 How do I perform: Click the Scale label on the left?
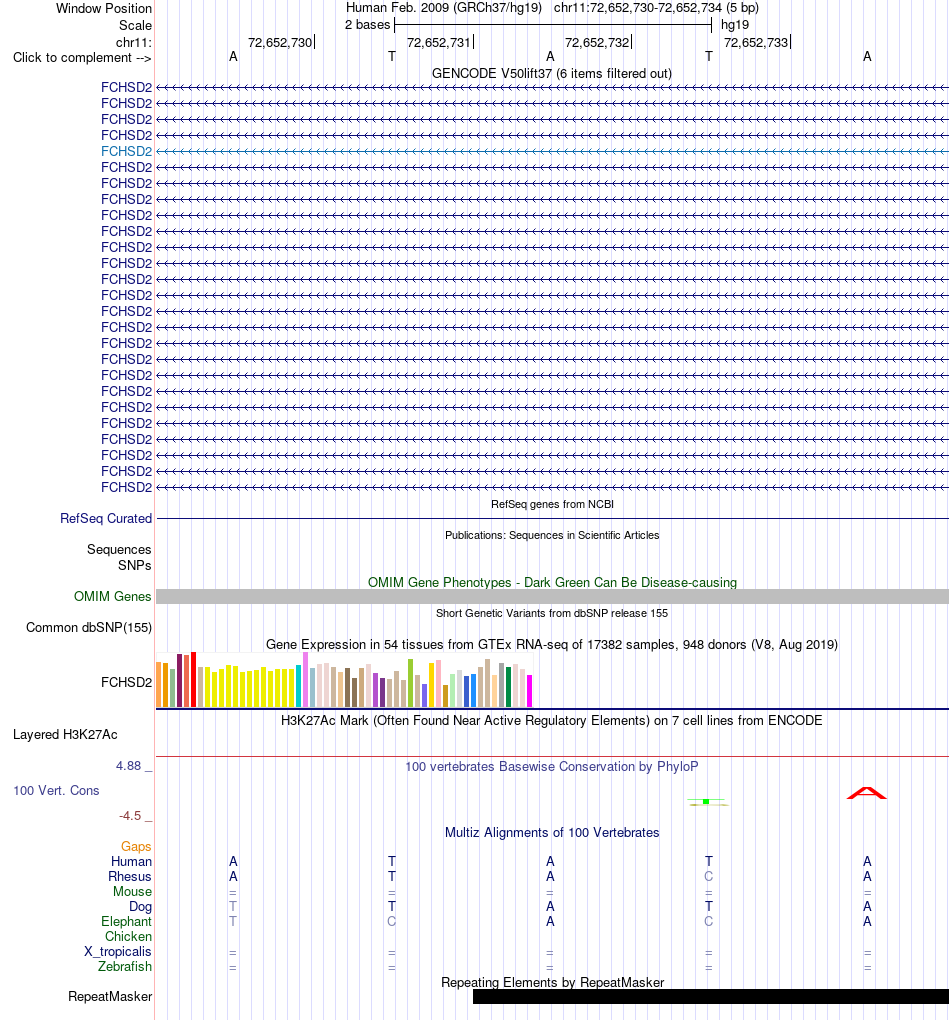135,25
